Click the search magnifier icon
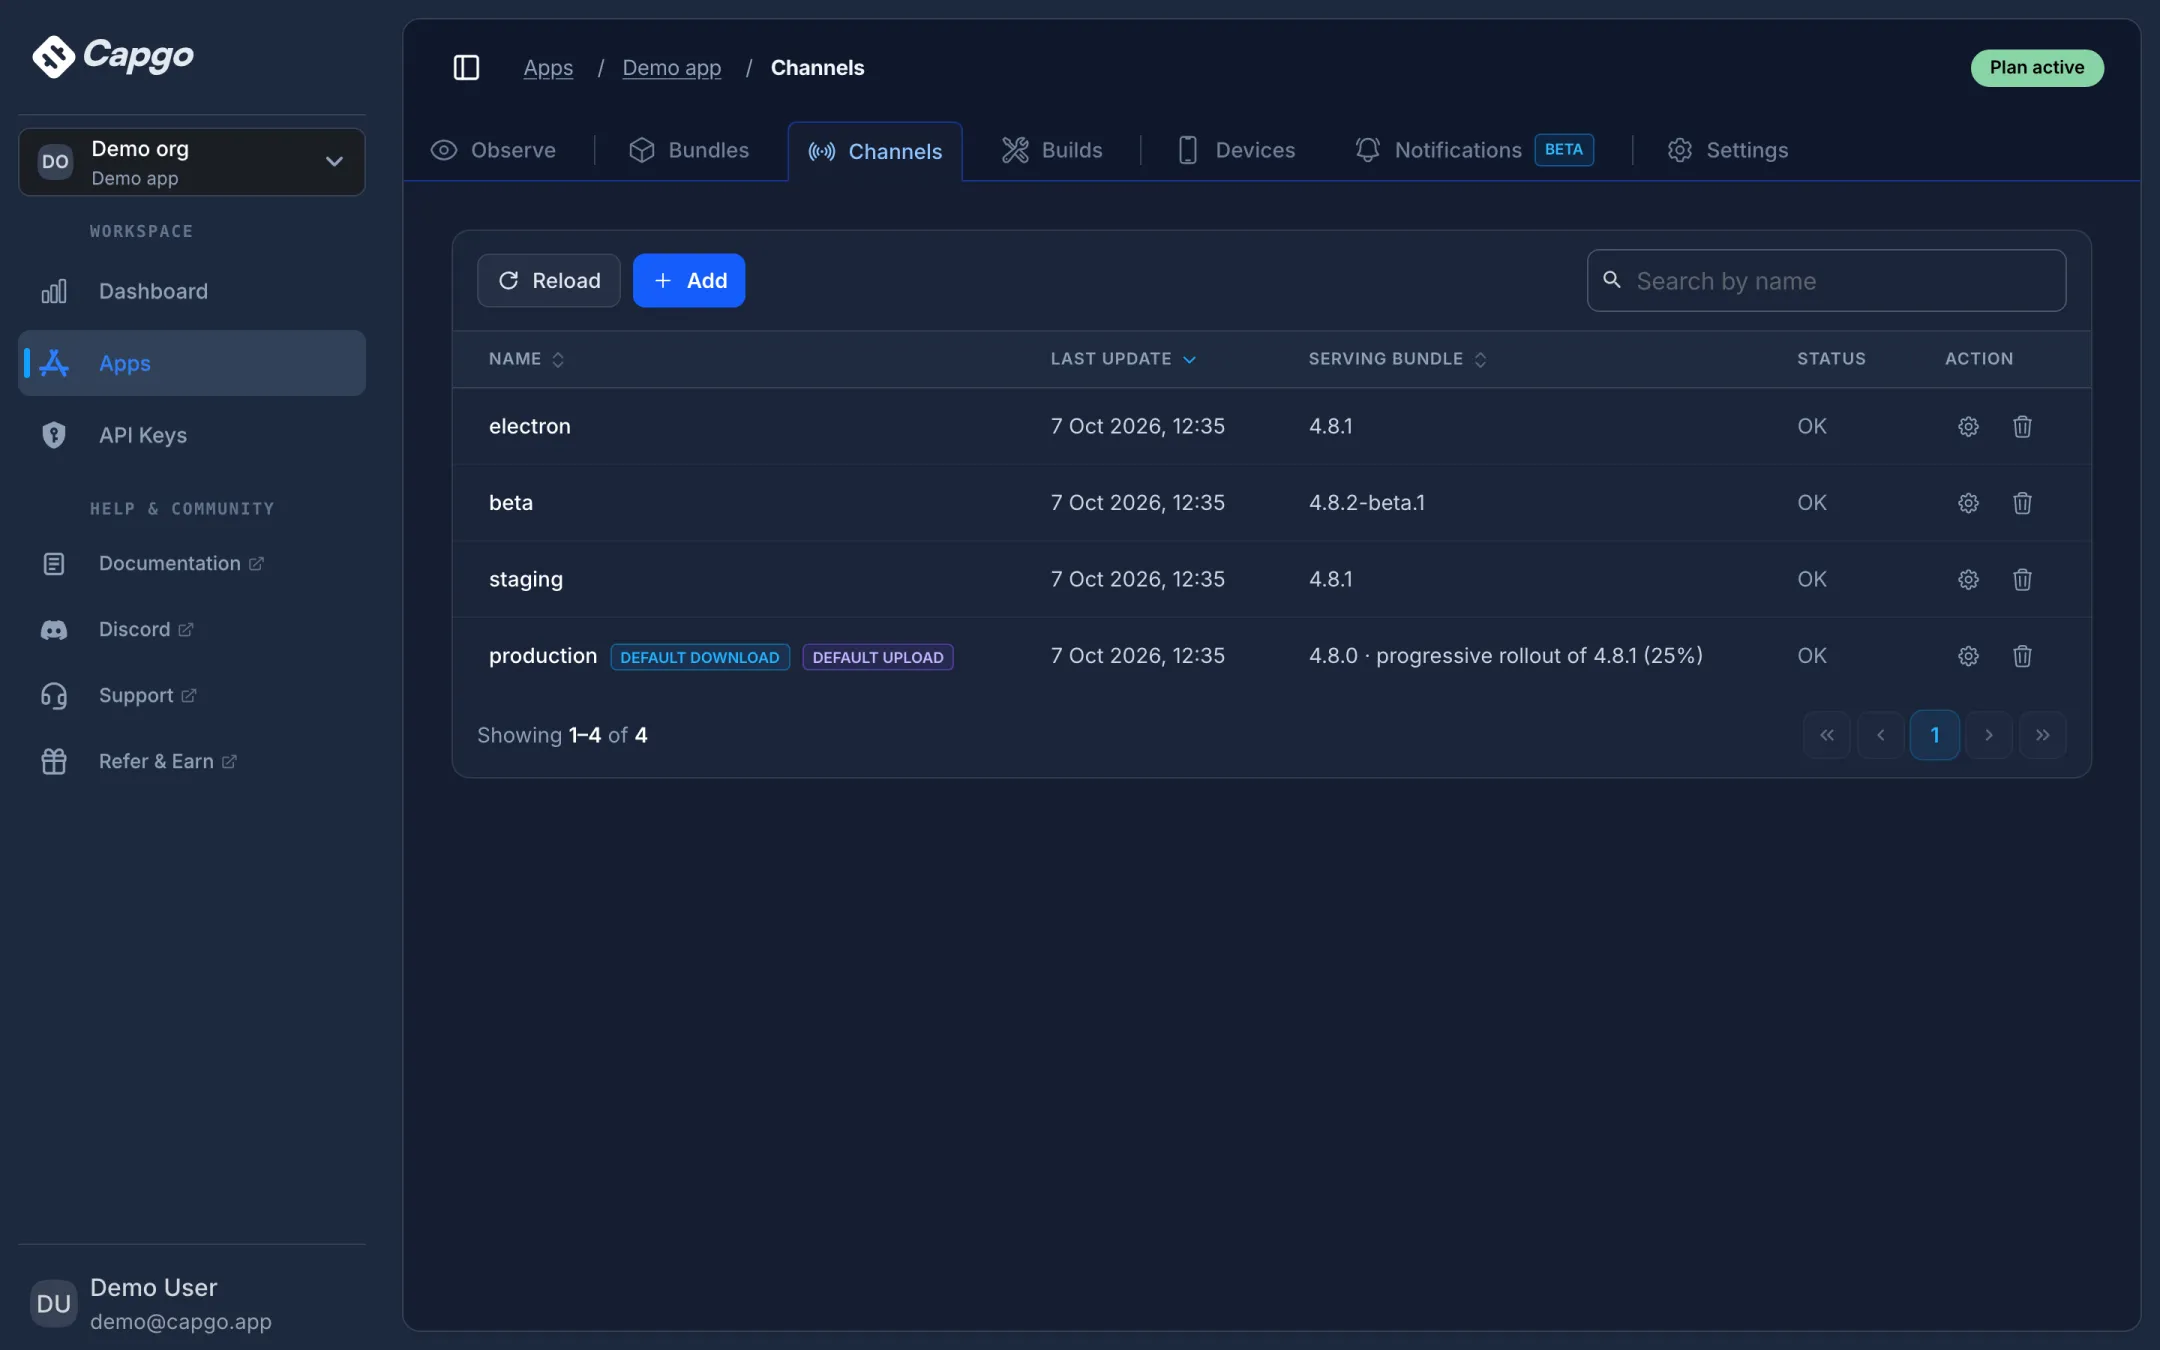The height and width of the screenshot is (1350, 2160). coord(1612,280)
